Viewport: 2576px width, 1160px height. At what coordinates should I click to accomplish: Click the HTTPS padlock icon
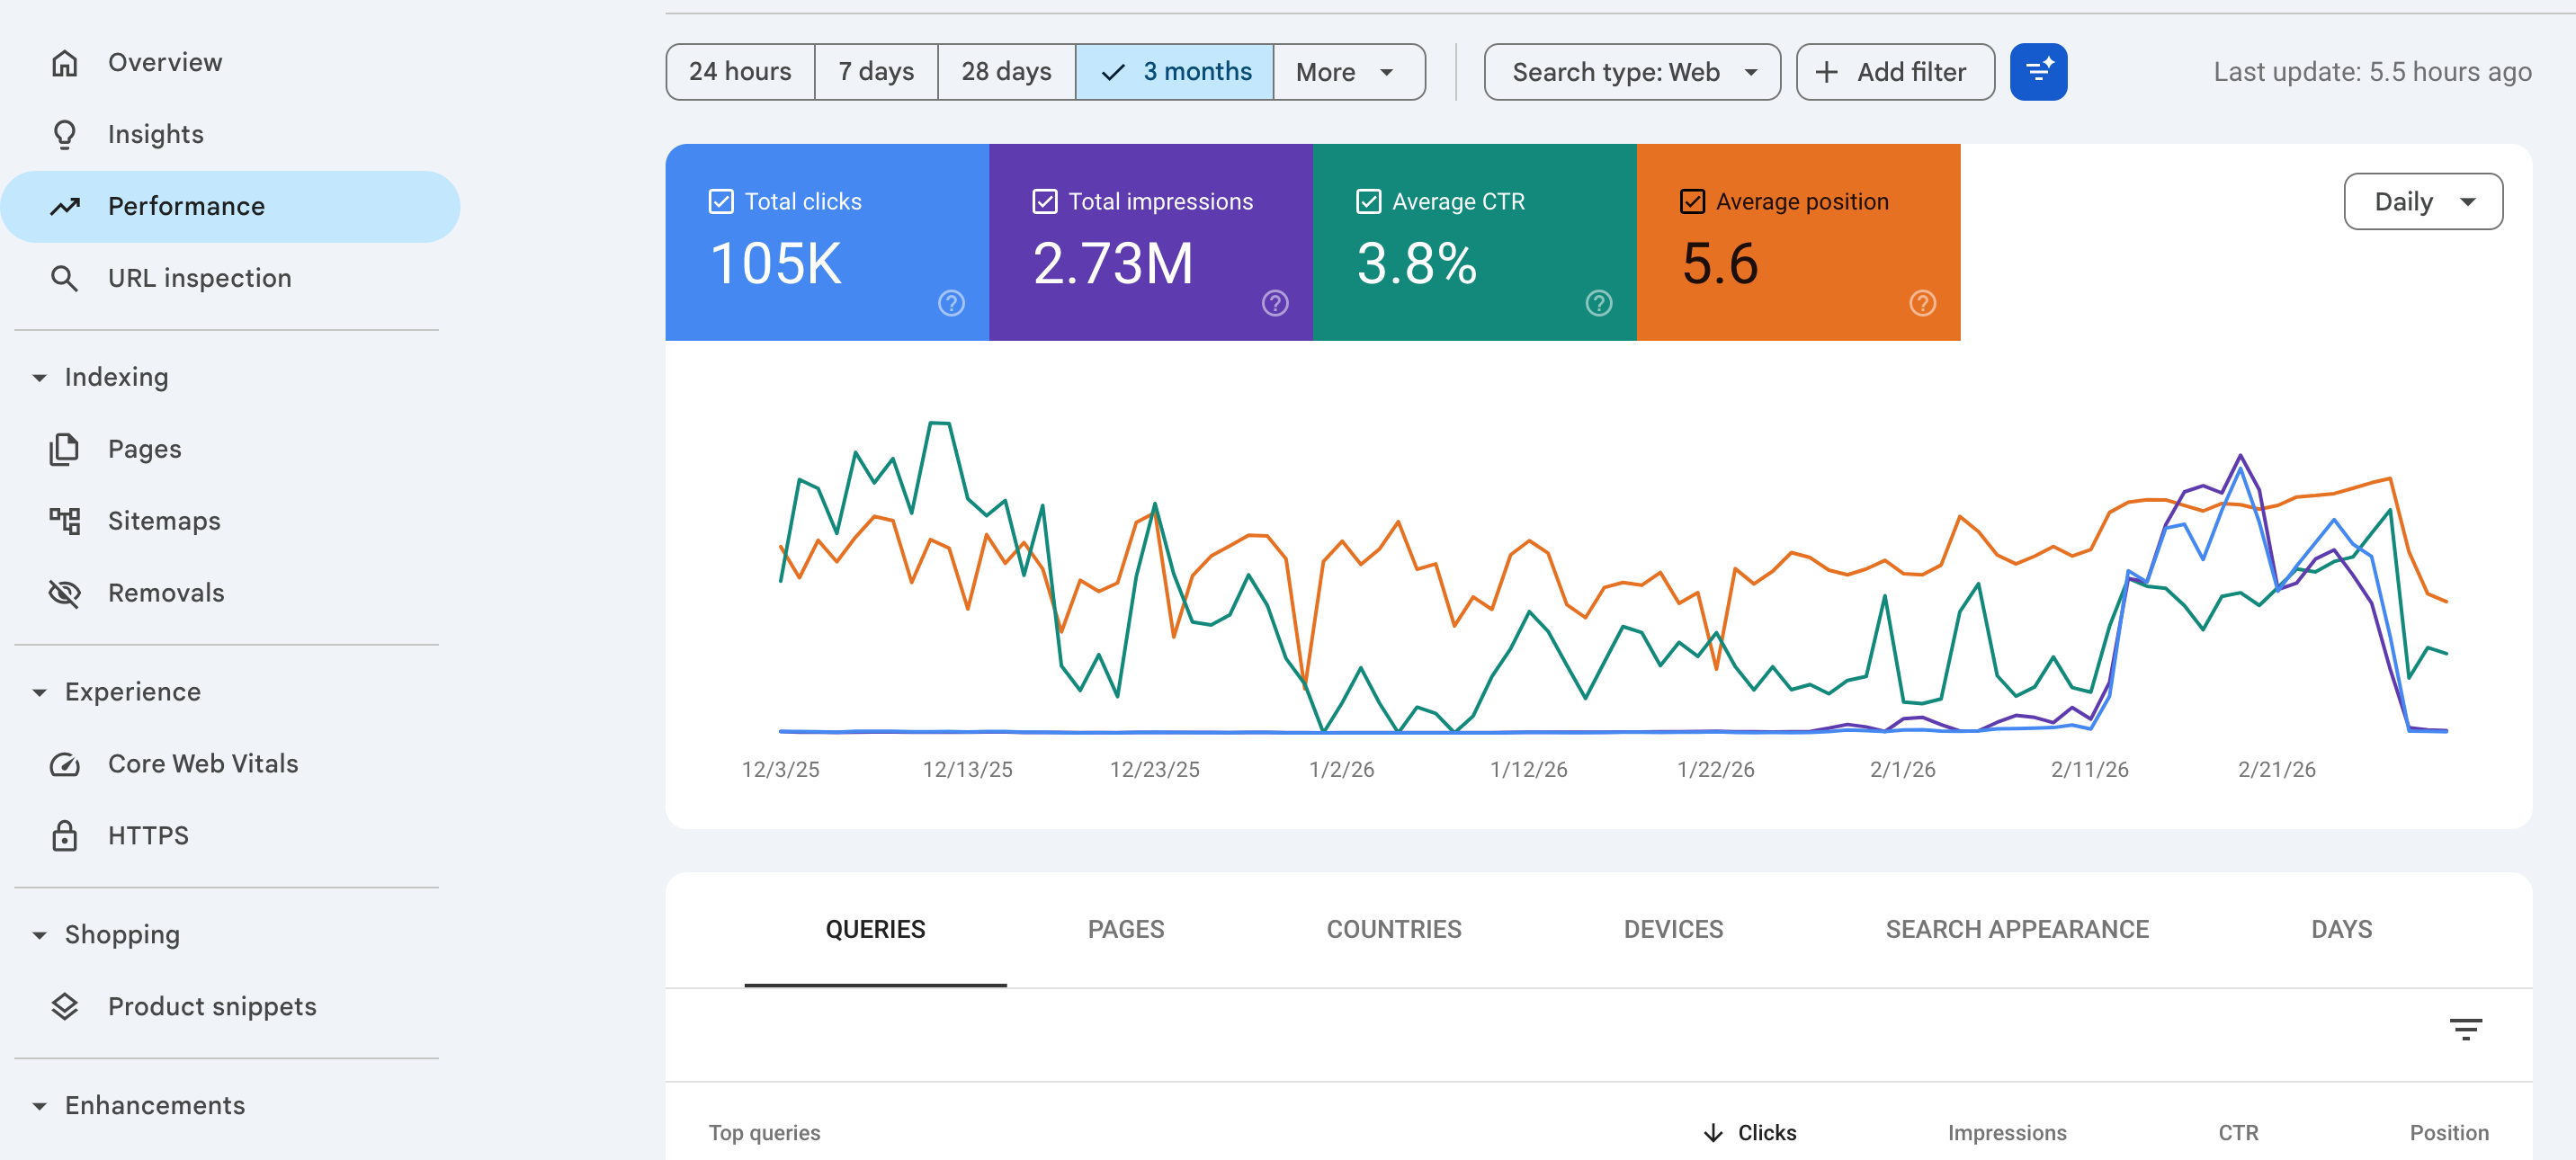point(65,835)
